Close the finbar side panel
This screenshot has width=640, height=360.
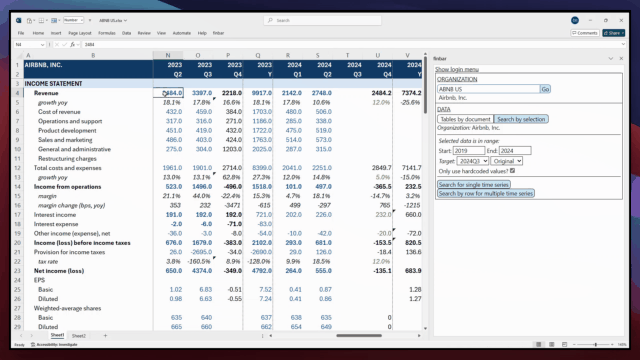621,59
